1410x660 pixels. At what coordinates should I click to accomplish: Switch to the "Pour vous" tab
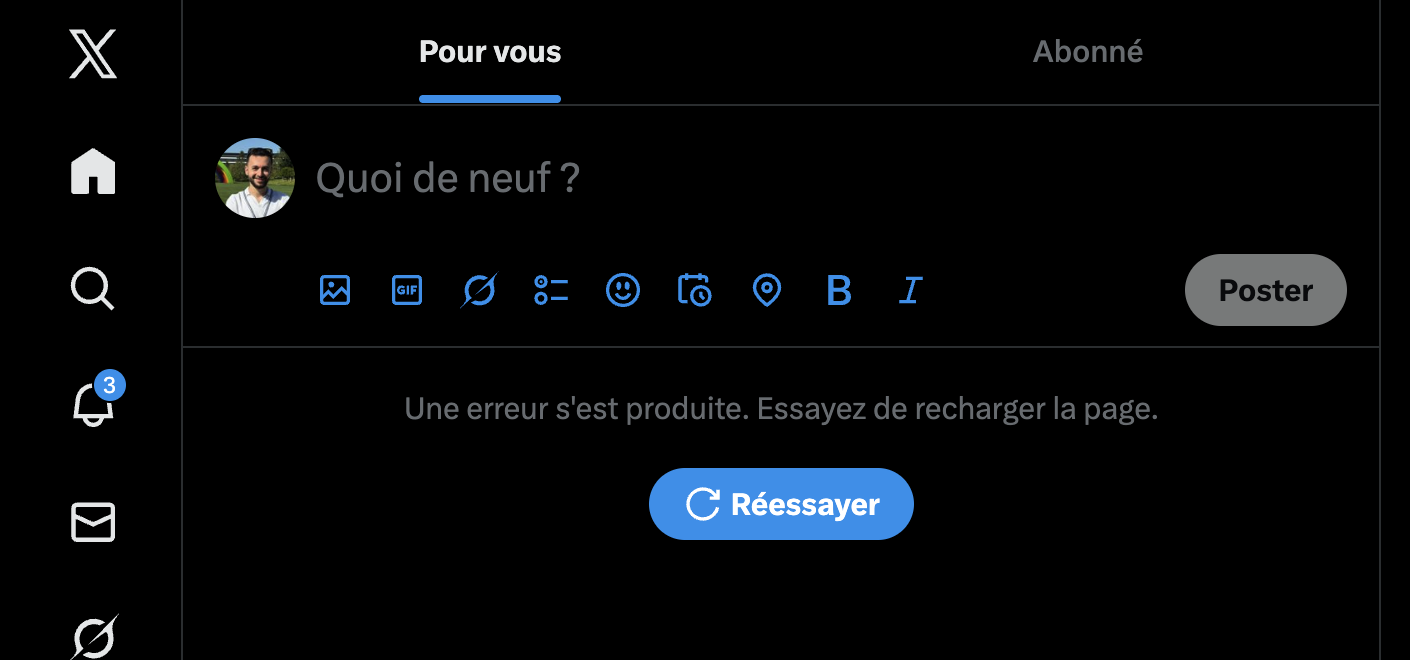(490, 52)
